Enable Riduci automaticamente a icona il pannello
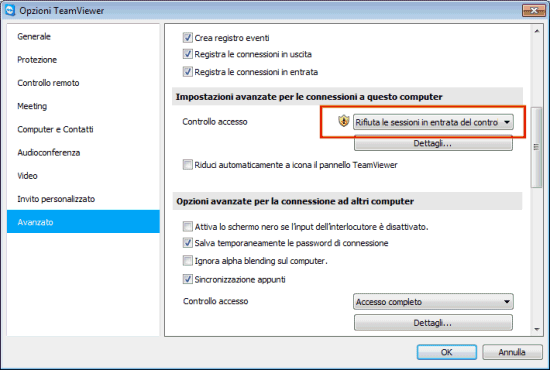 [188, 165]
